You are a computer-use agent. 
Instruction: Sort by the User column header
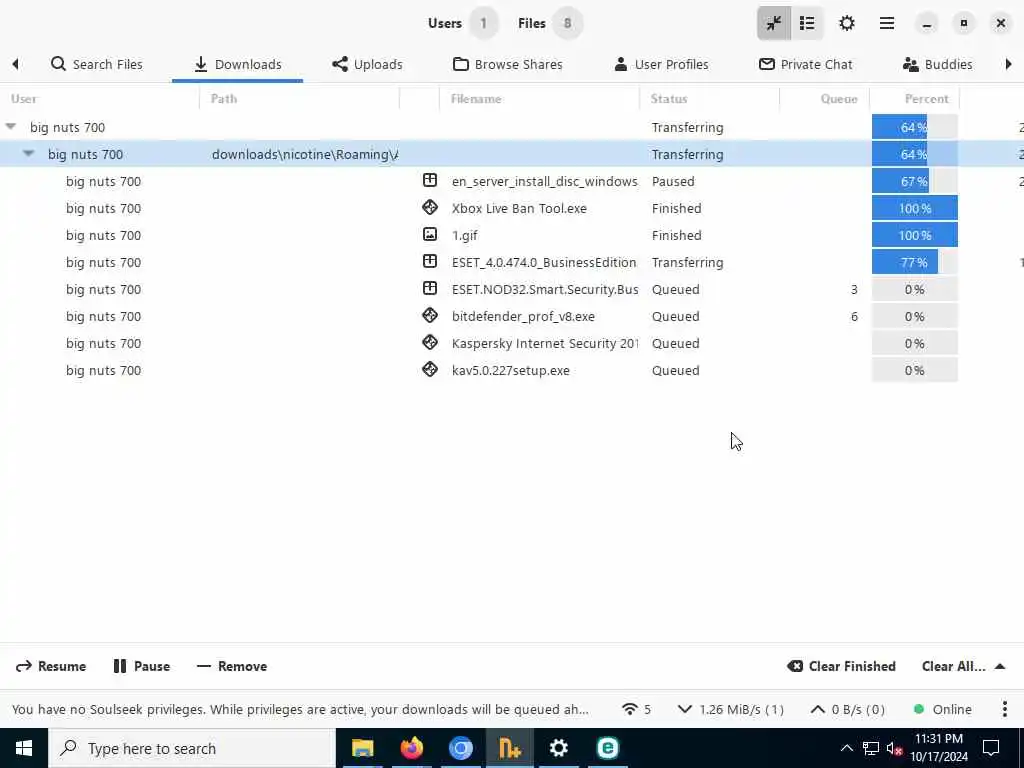(x=99, y=99)
